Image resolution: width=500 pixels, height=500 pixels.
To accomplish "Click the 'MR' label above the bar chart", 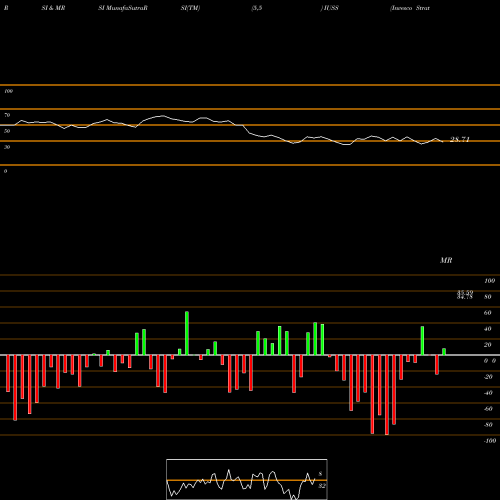I will (x=446, y=260).
